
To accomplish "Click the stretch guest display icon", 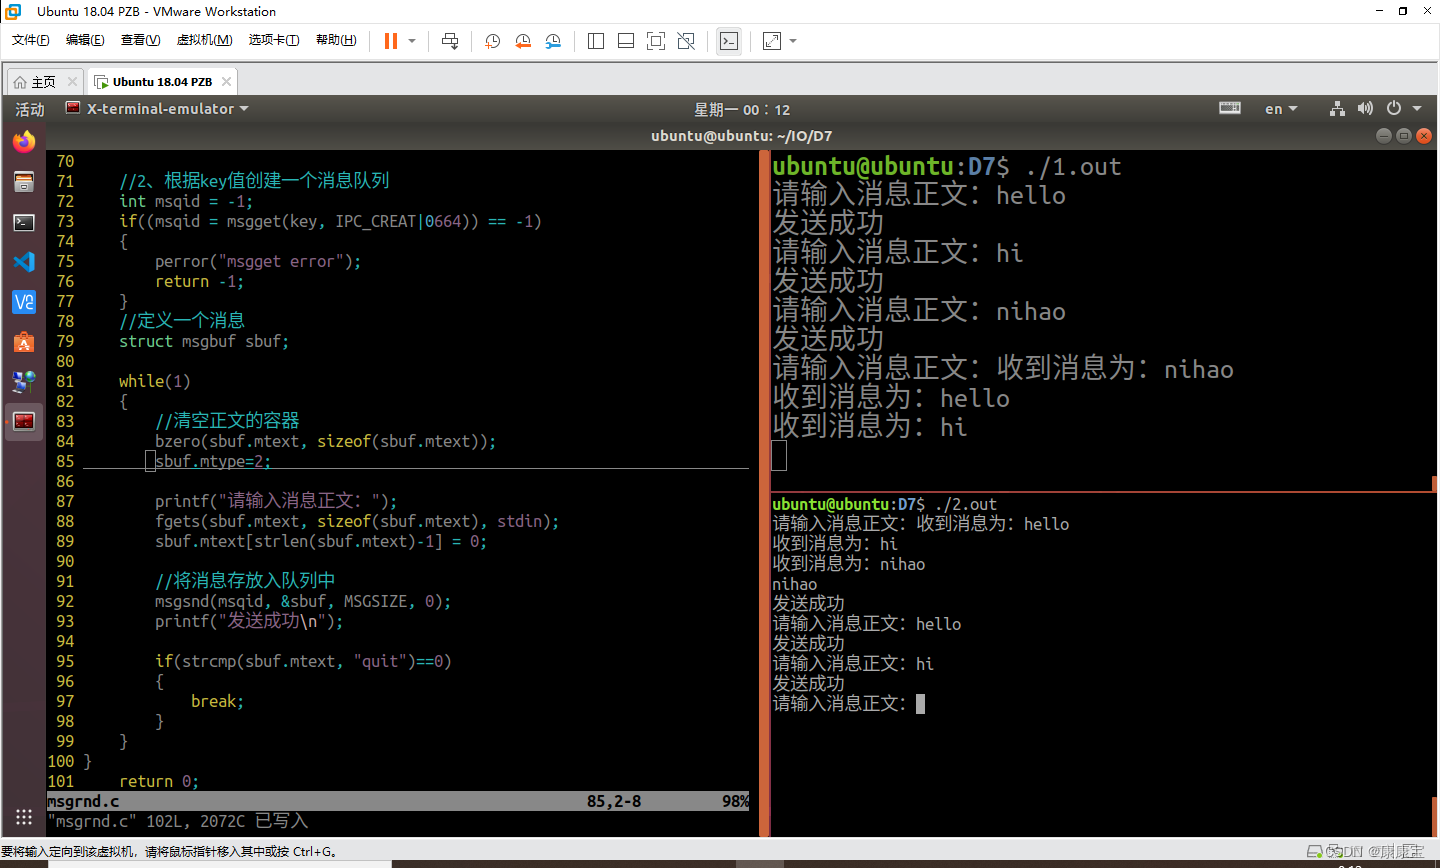I will pyautogui.click(x=772, y=41).
